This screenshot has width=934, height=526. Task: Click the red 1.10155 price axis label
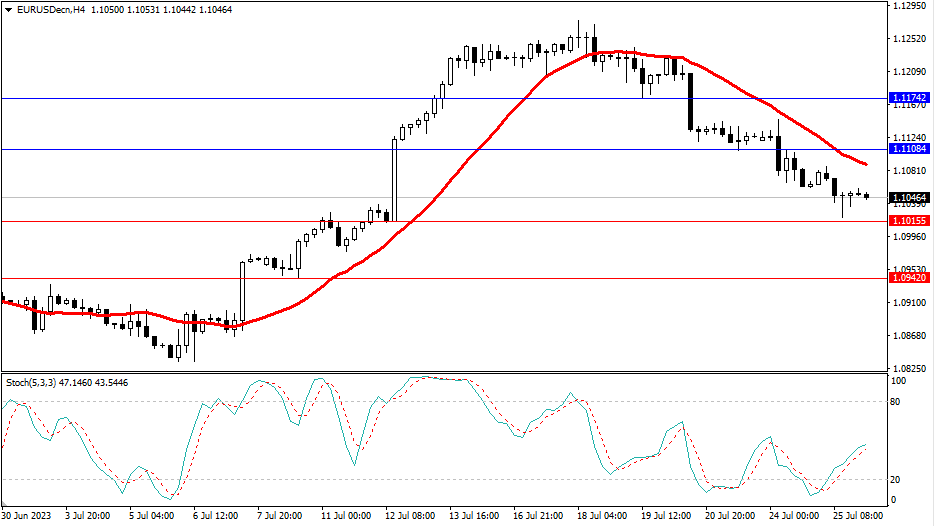pyautogui.click(x=909, y=221)
